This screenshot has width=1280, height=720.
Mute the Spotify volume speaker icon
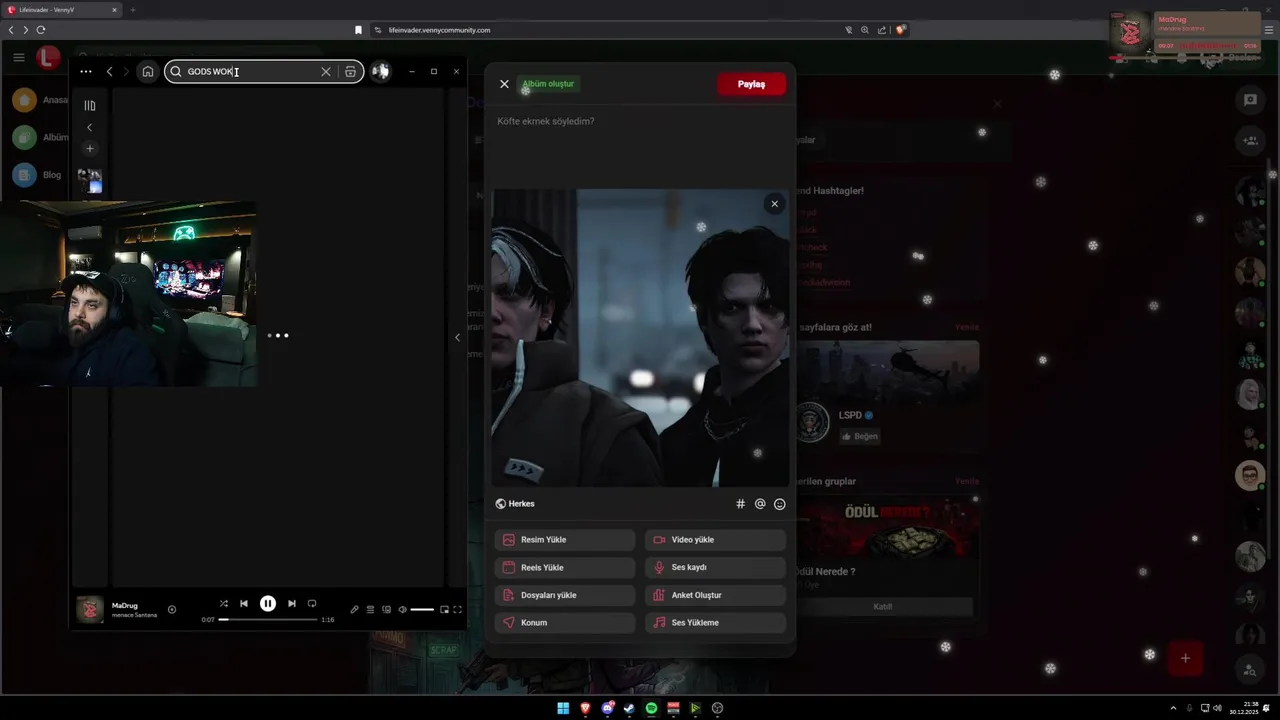pyautogui.click(x=402, y=609)
